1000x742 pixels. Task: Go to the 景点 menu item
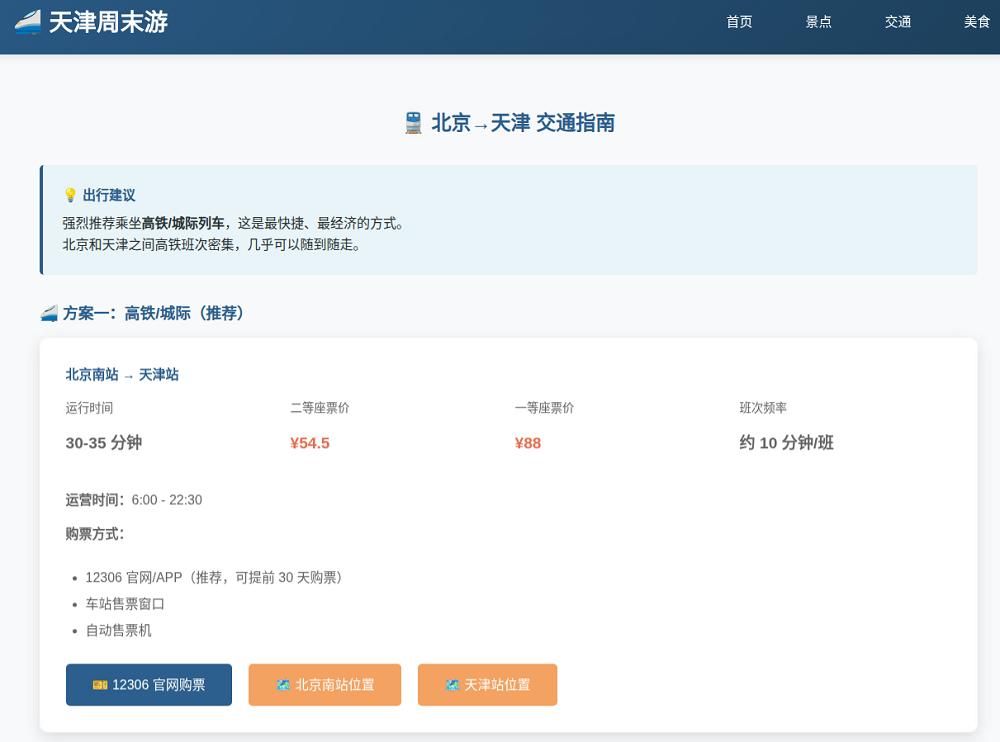click(818, 22)
